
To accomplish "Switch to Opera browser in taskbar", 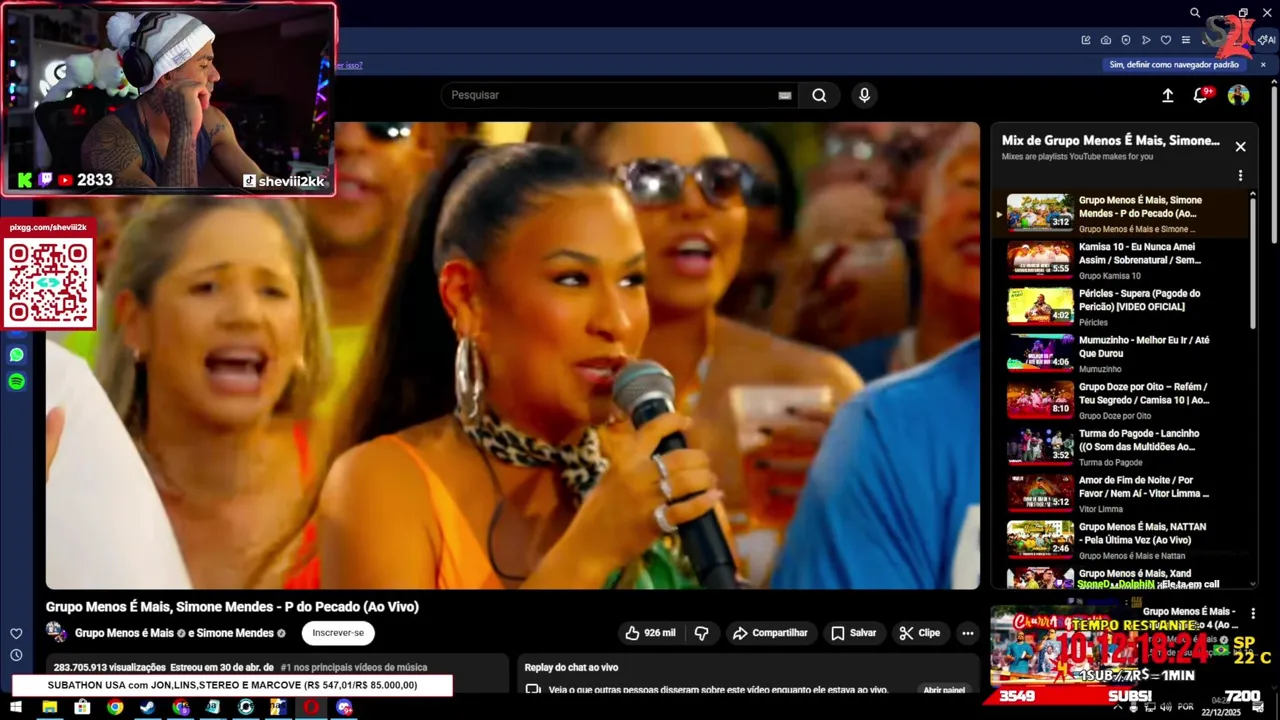I will pyautogui.click(x=312, y=707).
